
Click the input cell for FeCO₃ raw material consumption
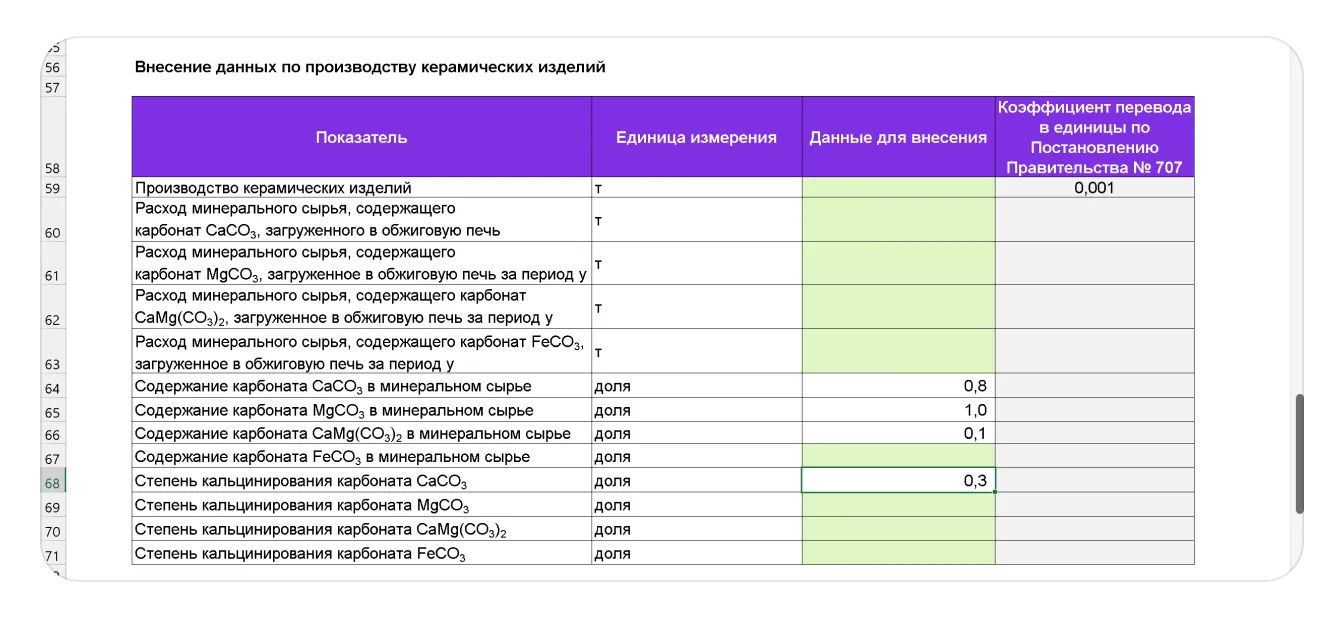898,352
